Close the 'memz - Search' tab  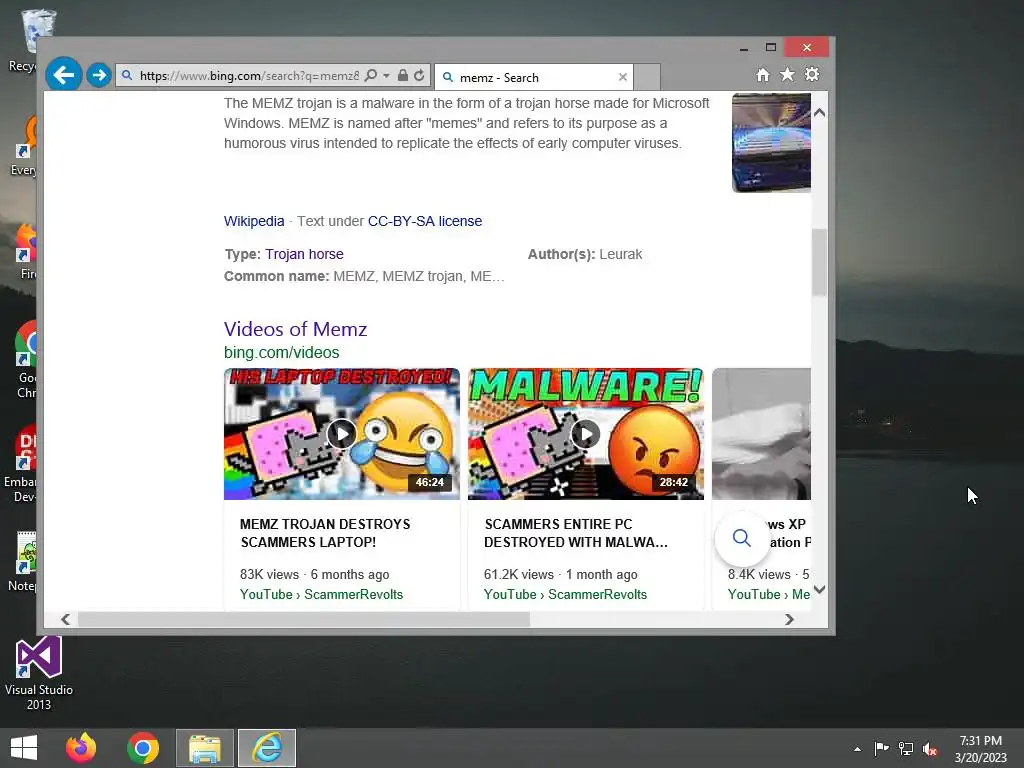coord(622,77)
